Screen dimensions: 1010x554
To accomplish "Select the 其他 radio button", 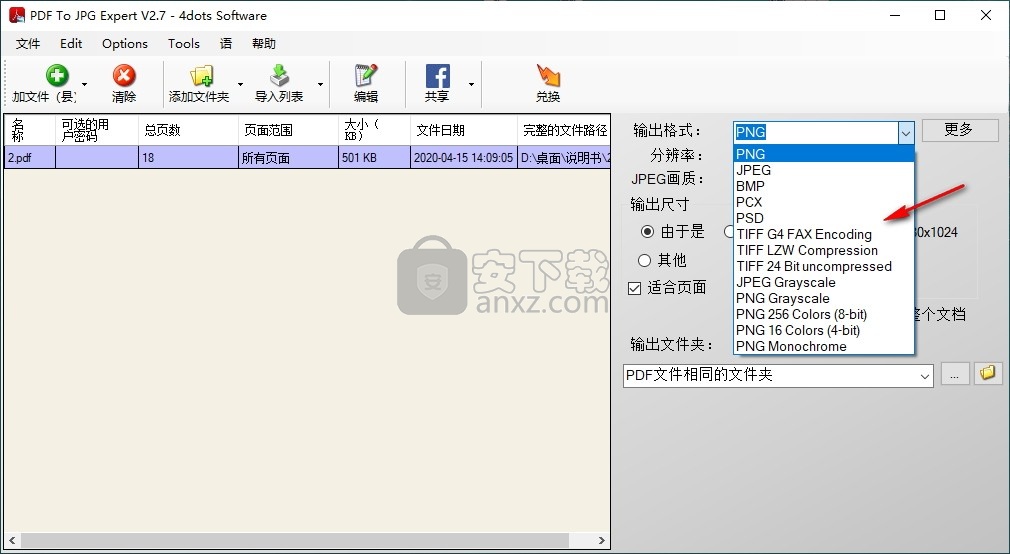I will click(644, 260).
